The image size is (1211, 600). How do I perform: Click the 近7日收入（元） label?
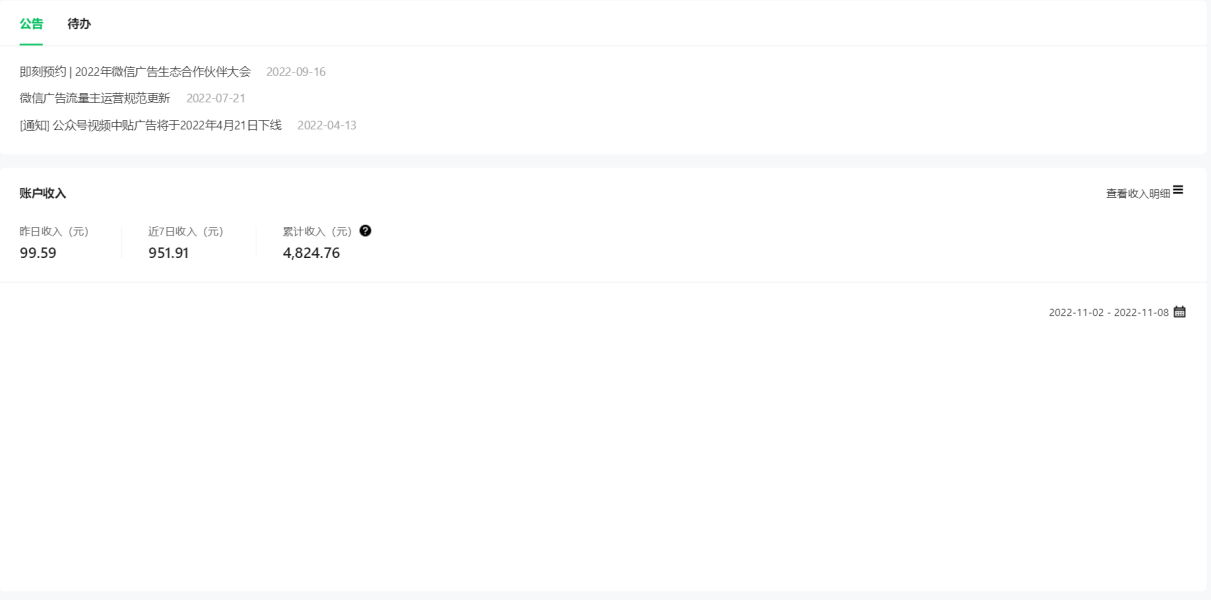(x=186, y=231)
